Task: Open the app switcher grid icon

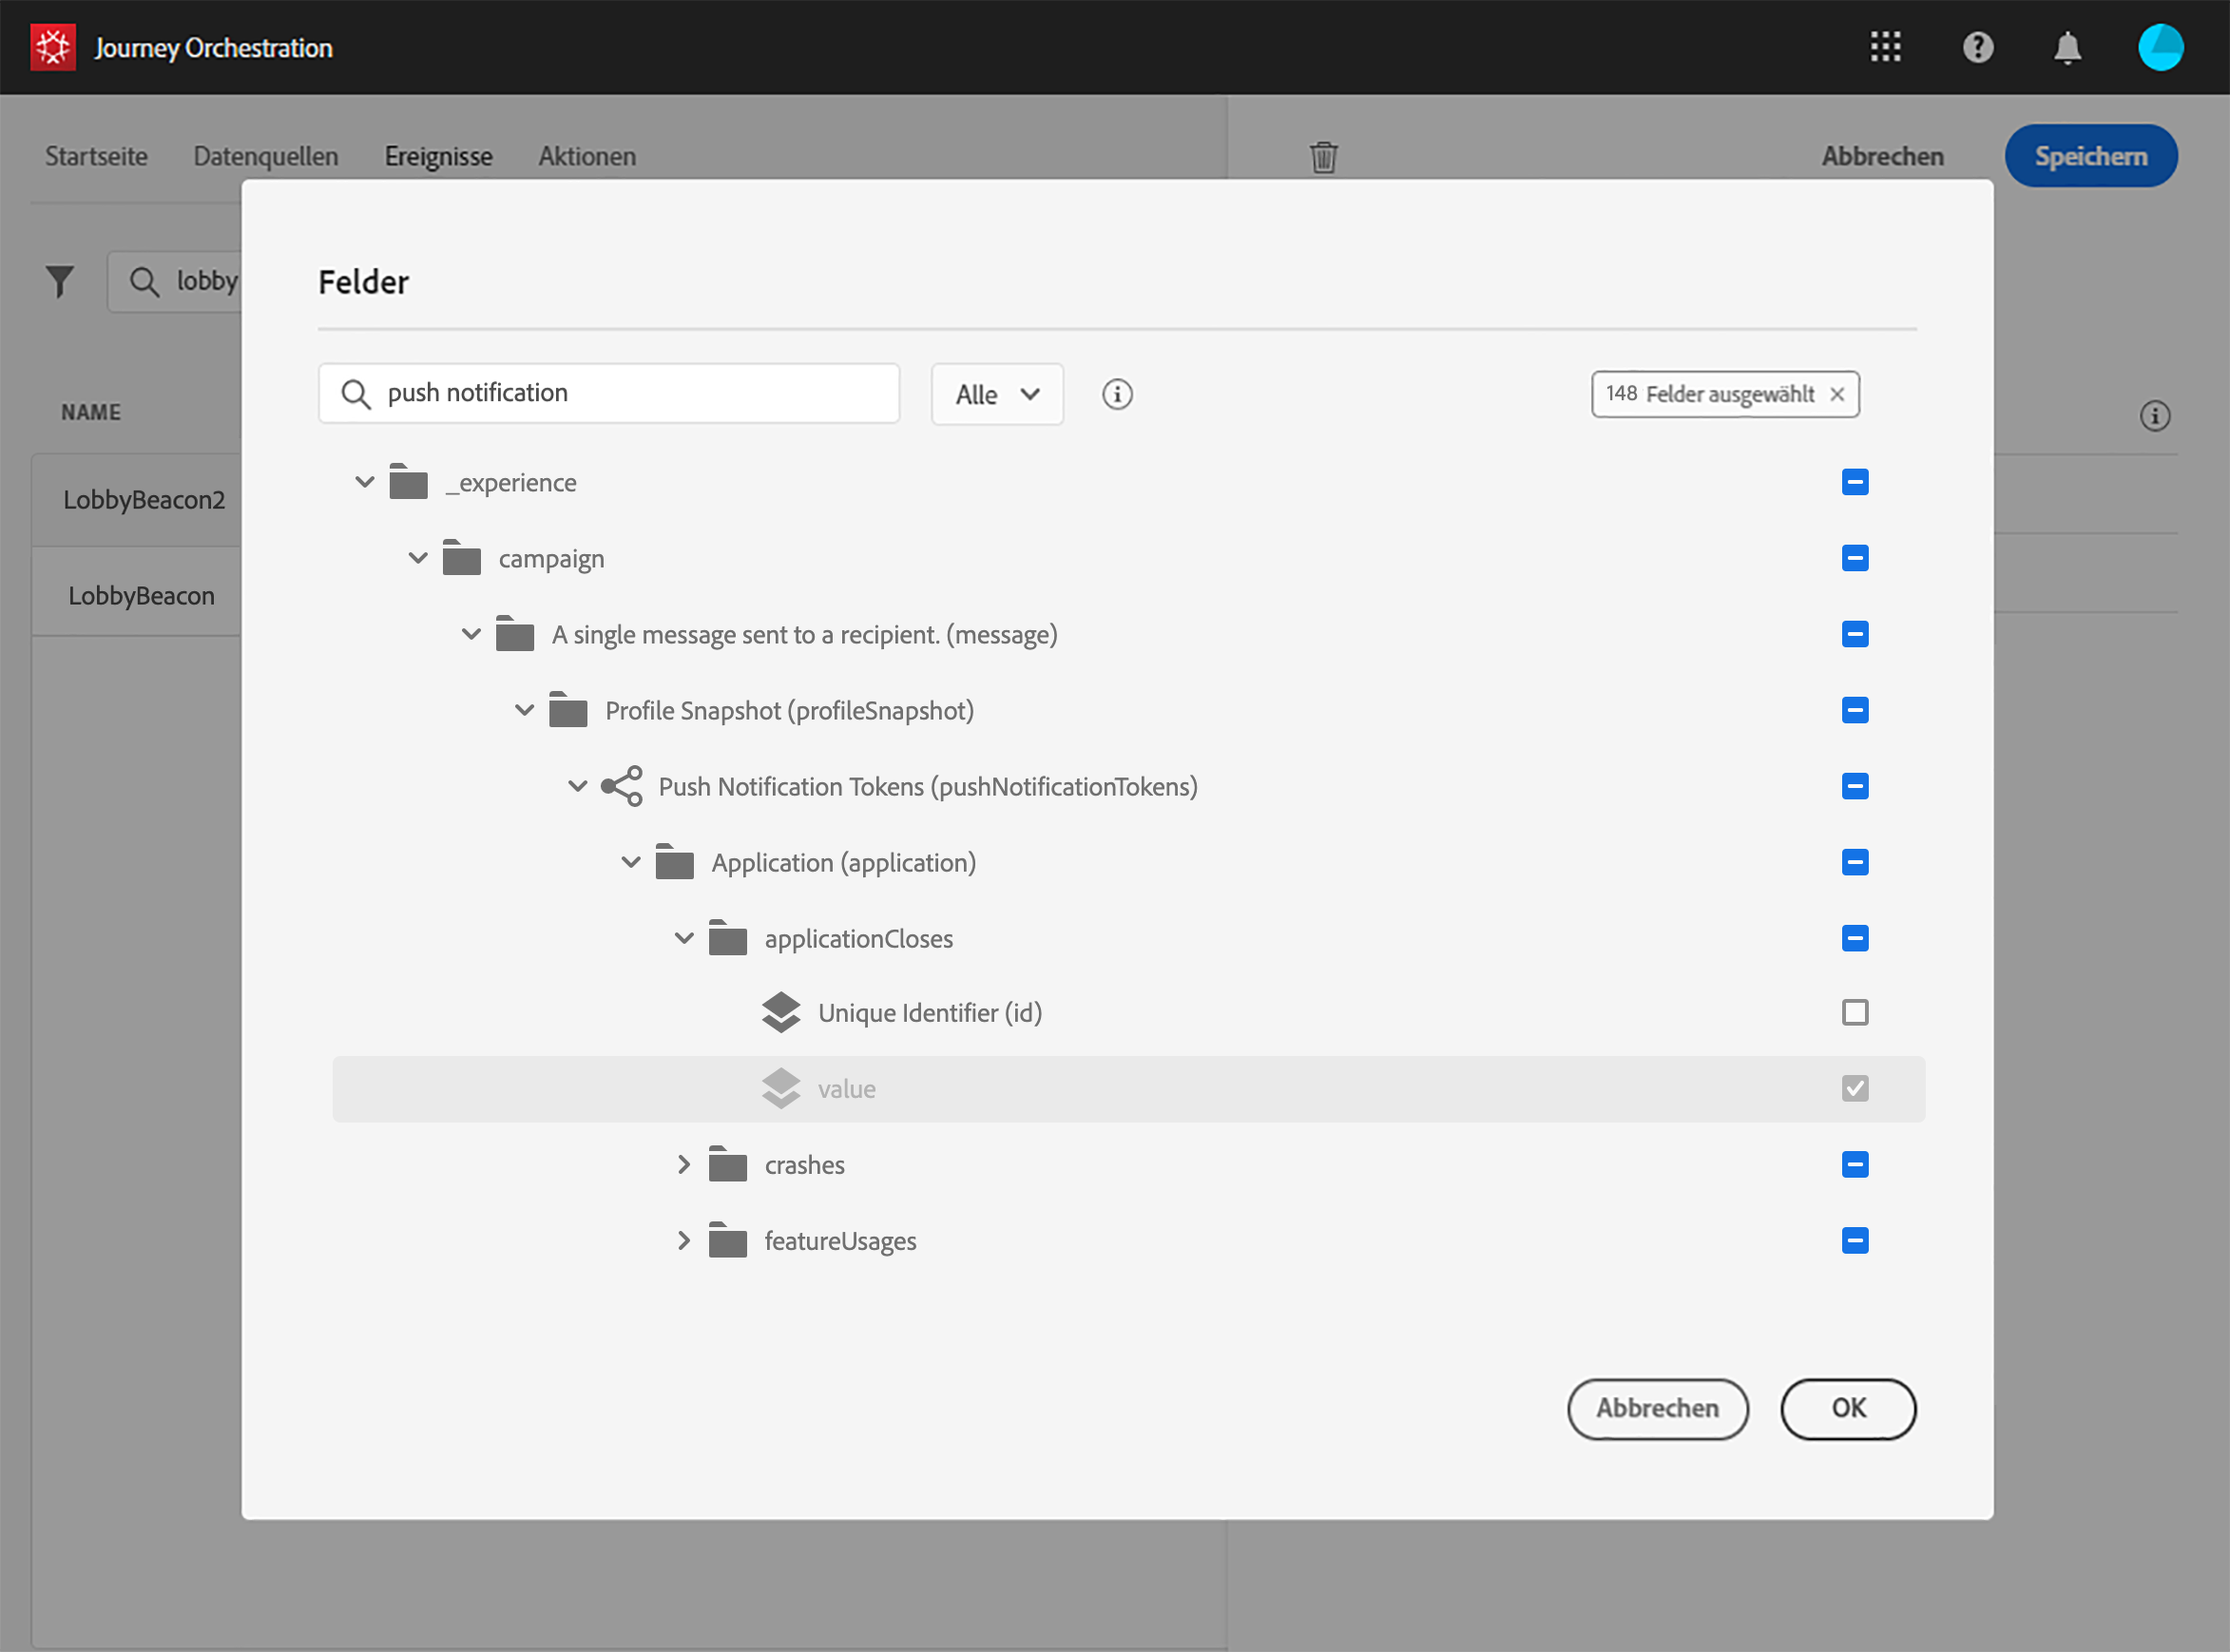Action: pos(1885,47)
